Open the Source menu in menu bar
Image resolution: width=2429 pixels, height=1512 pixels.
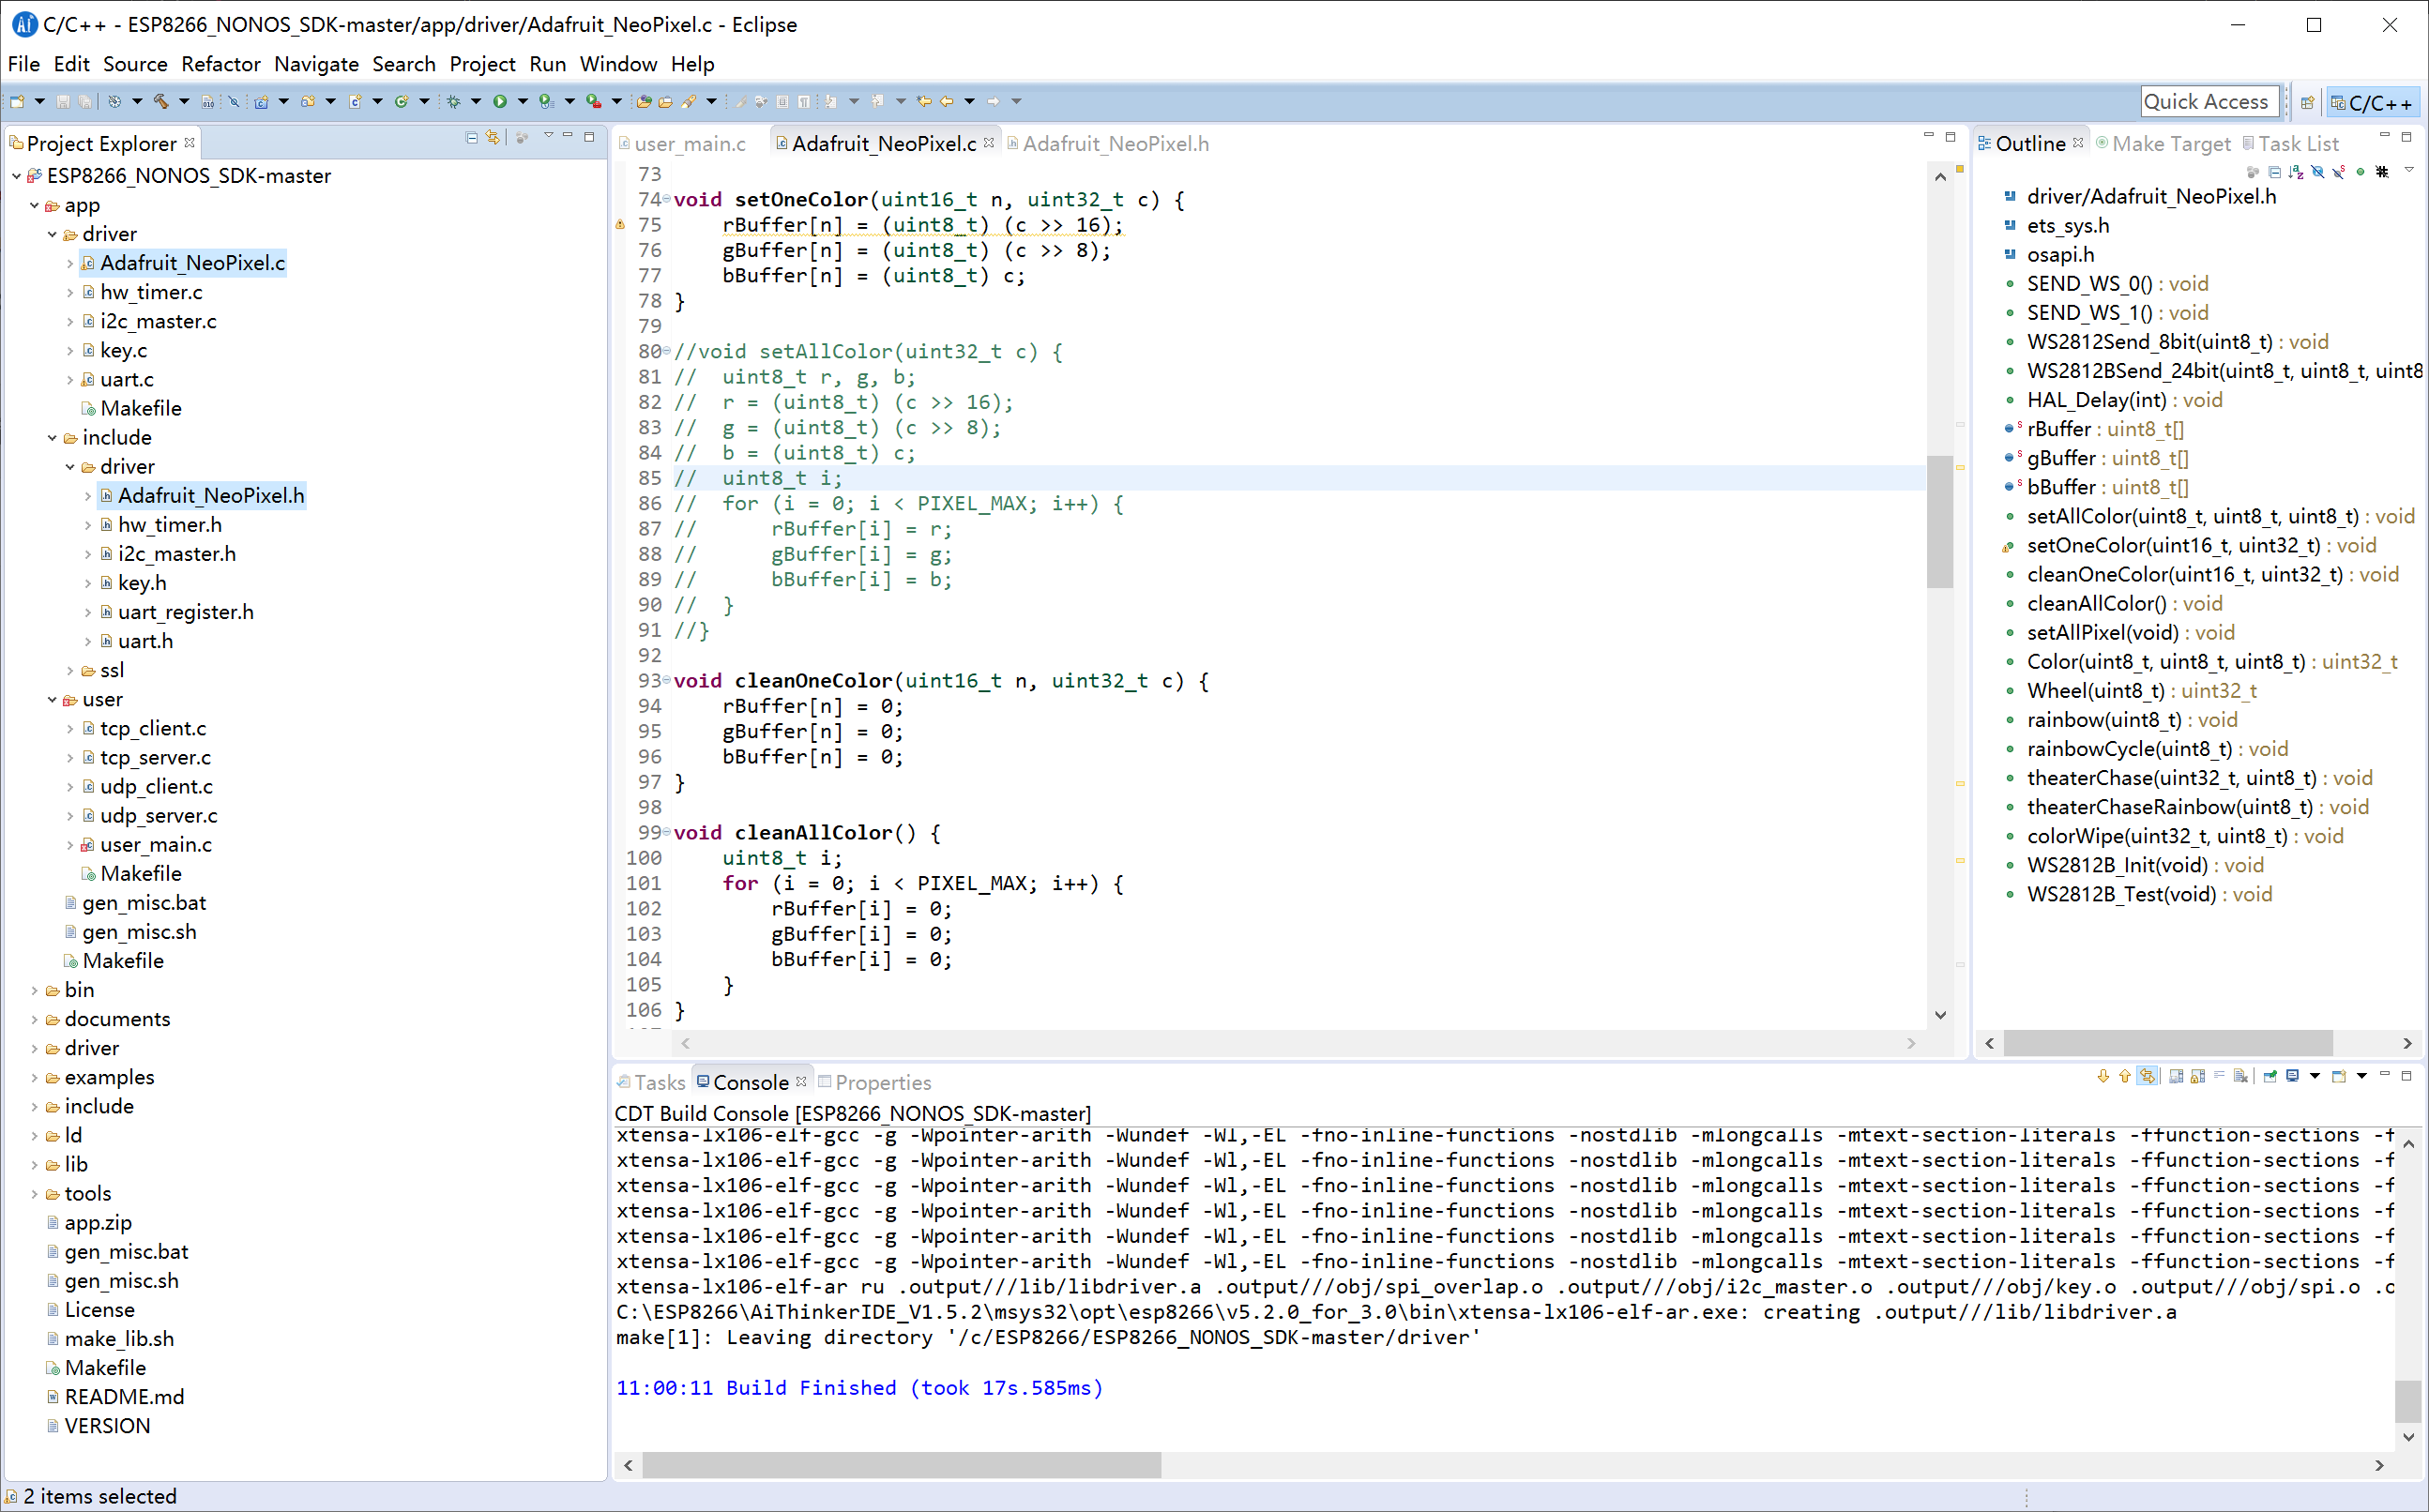coord(136,65)
